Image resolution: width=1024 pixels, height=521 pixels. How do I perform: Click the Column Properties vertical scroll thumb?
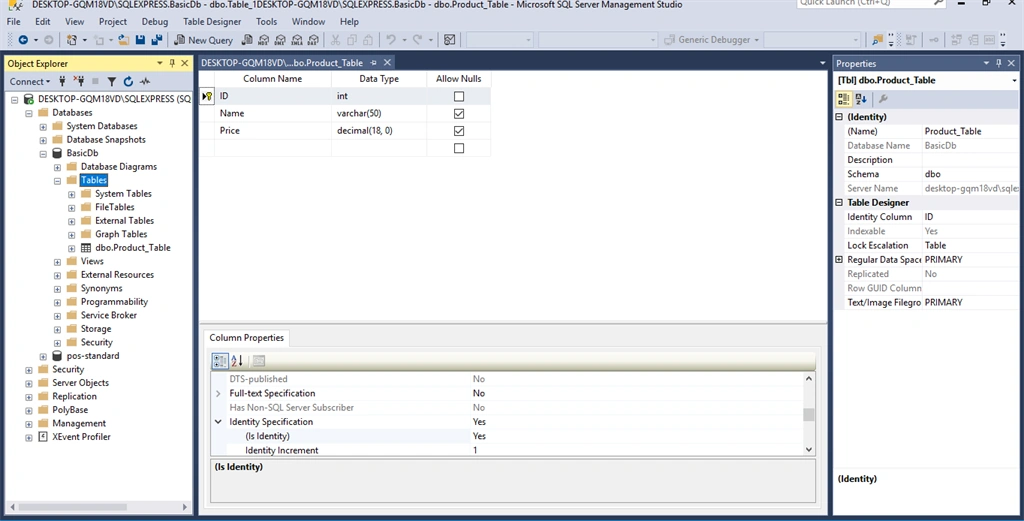click(x=809, y=415)
